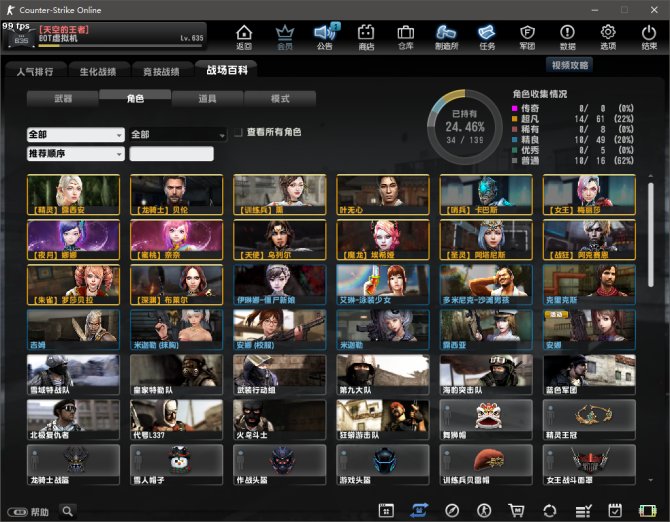Click the blue 精良 legend swatch

point(514,140)
